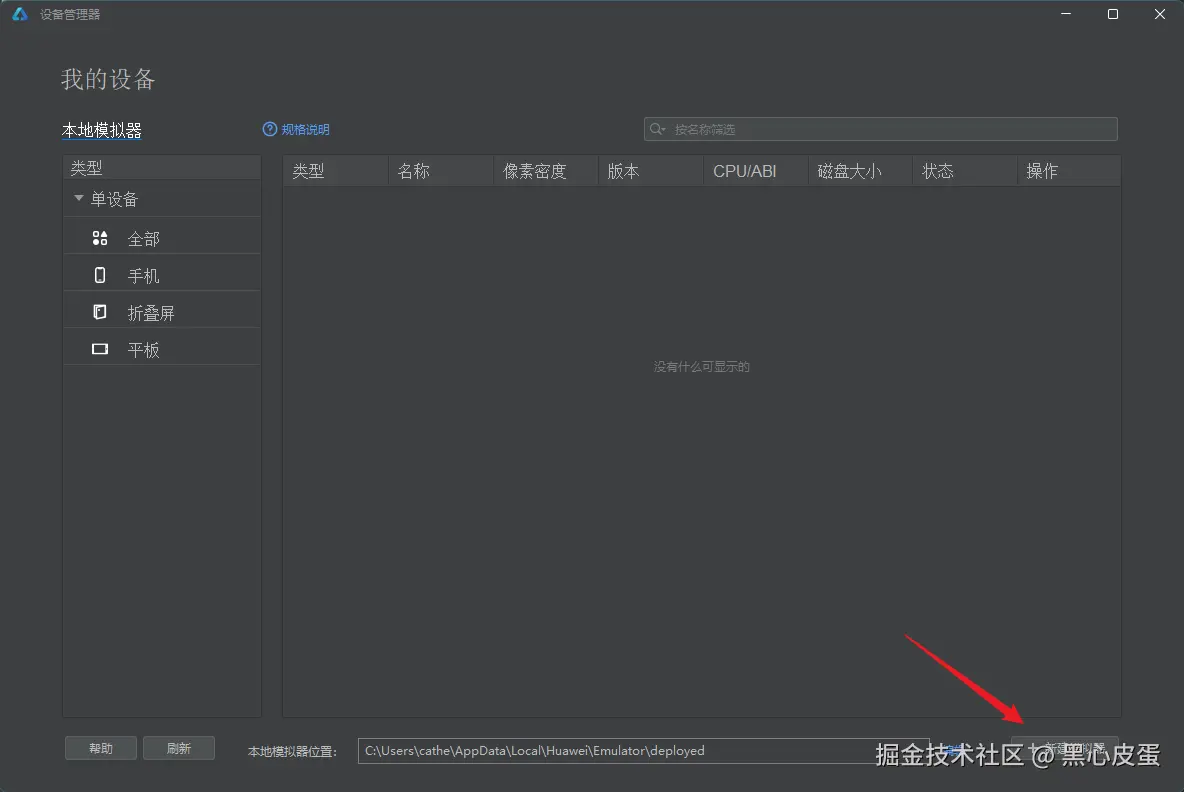Minimize the 设备管理器 window
This screenshot has height=792, width=1184.
pos(1065,14)
